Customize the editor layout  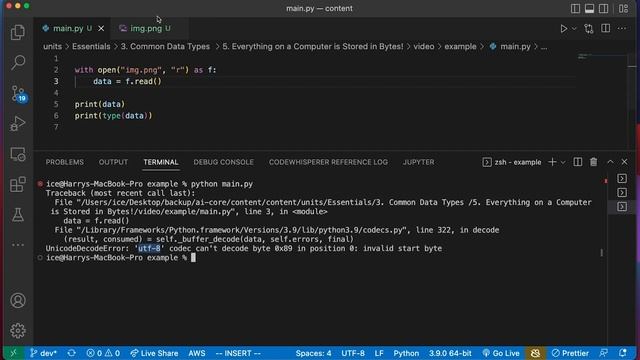click(623, 9)
